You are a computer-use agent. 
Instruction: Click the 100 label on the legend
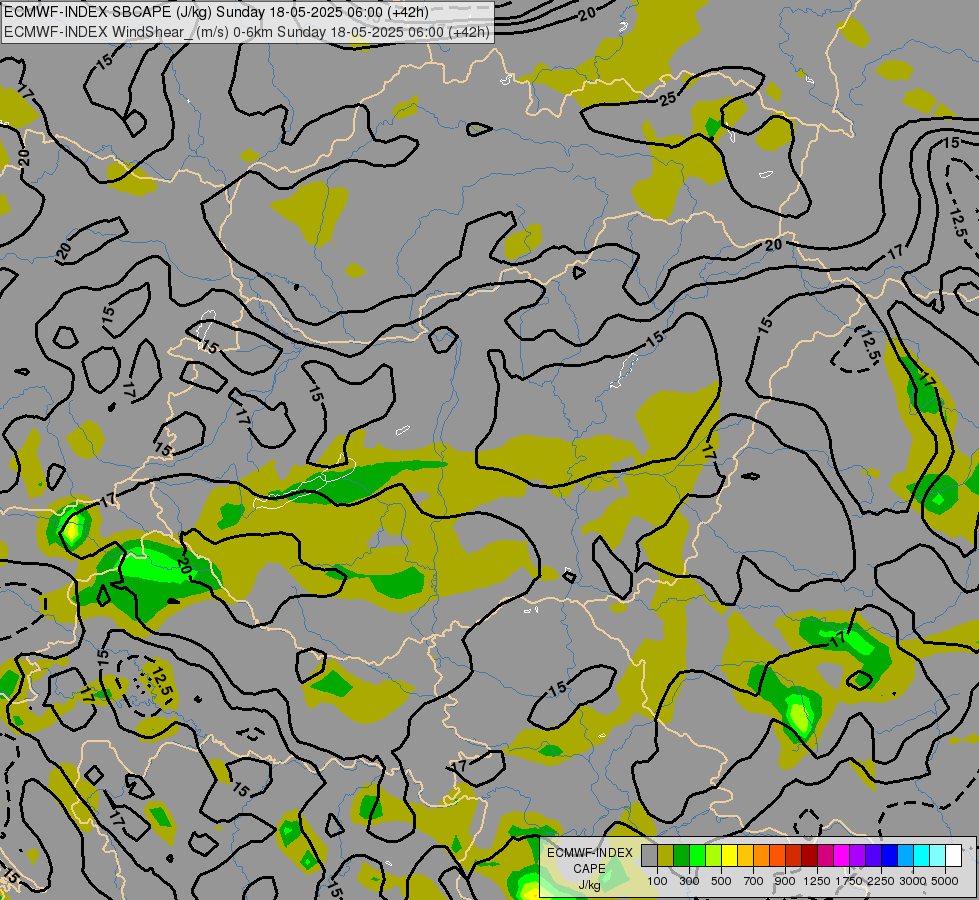pyautogui.click(x=657, y=881)
